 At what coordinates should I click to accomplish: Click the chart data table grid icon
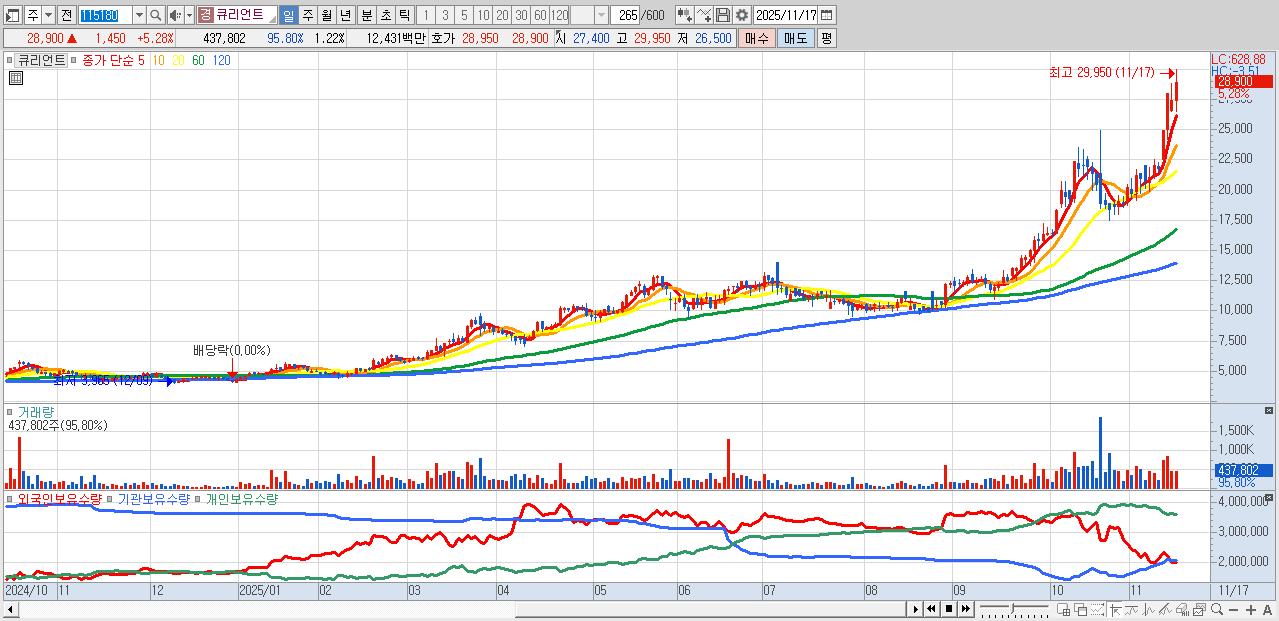[15, 78]
